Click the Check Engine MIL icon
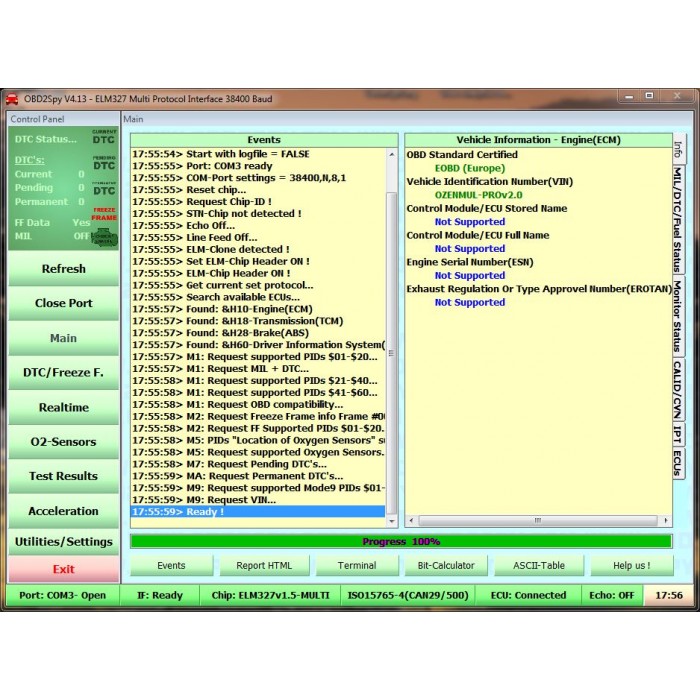The image size is (700, 700). (104, 237)
